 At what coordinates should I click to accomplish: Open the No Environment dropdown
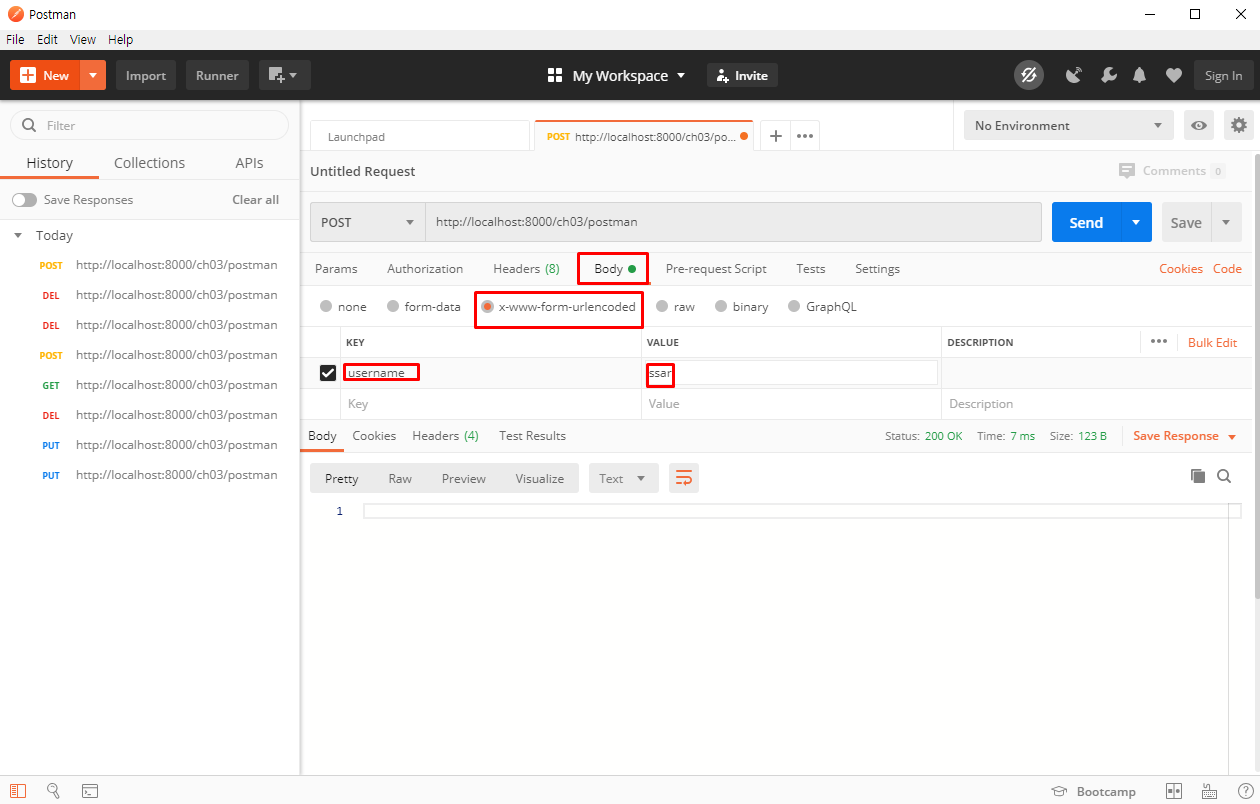pyautogui.click(x=1068, y=125)
